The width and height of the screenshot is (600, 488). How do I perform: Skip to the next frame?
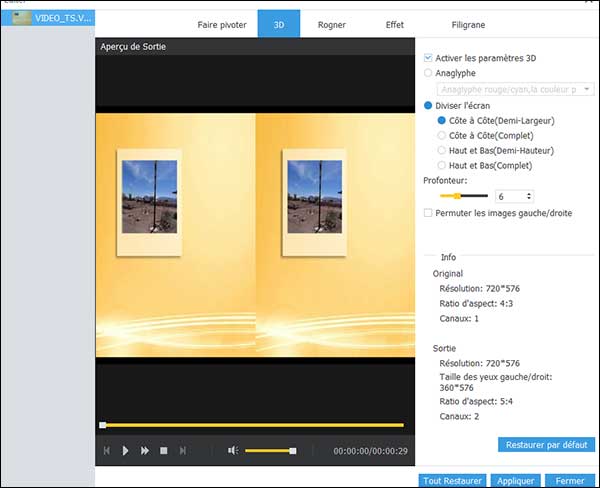pos(182,451)
